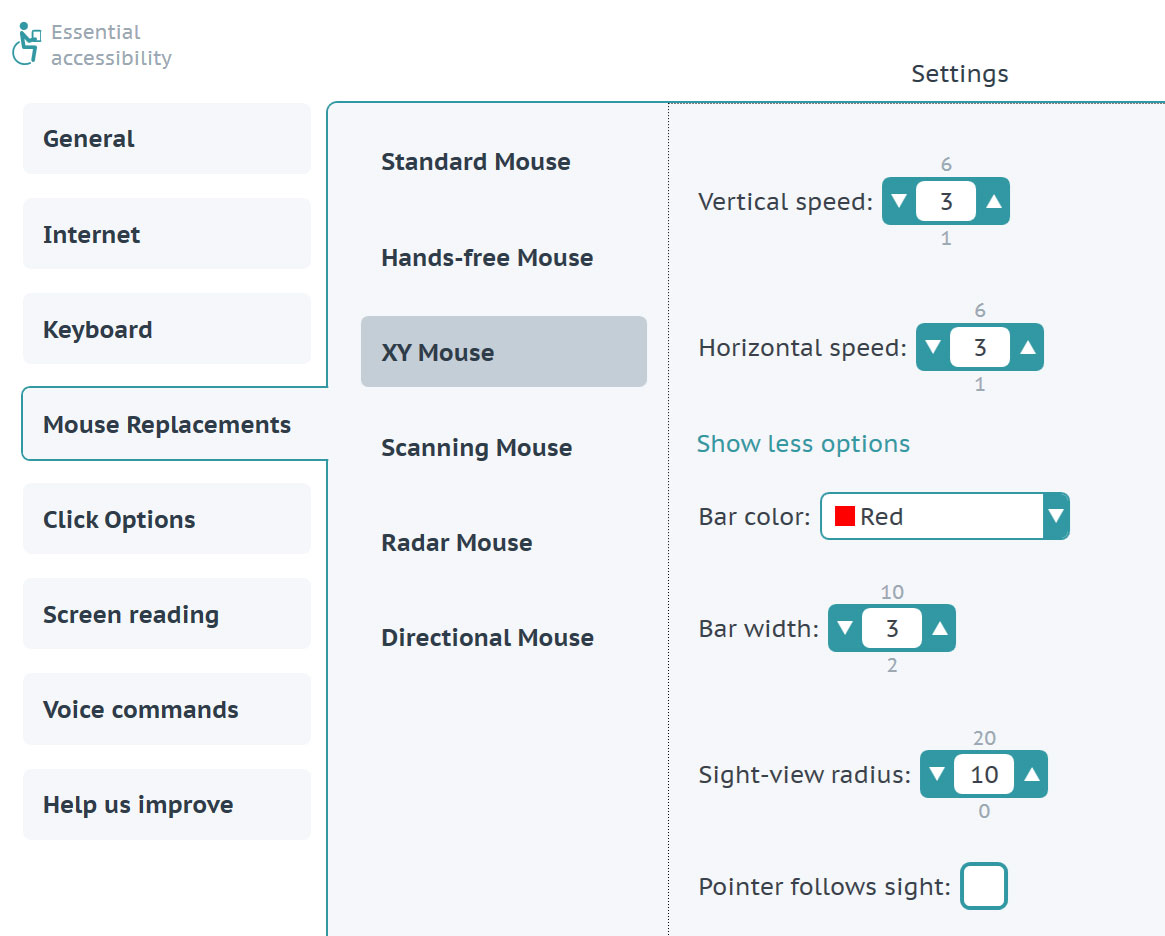Increase Horizontal speed with up arrow
The height and width of the screenshot is (936, 1165).
[1028, 347]
